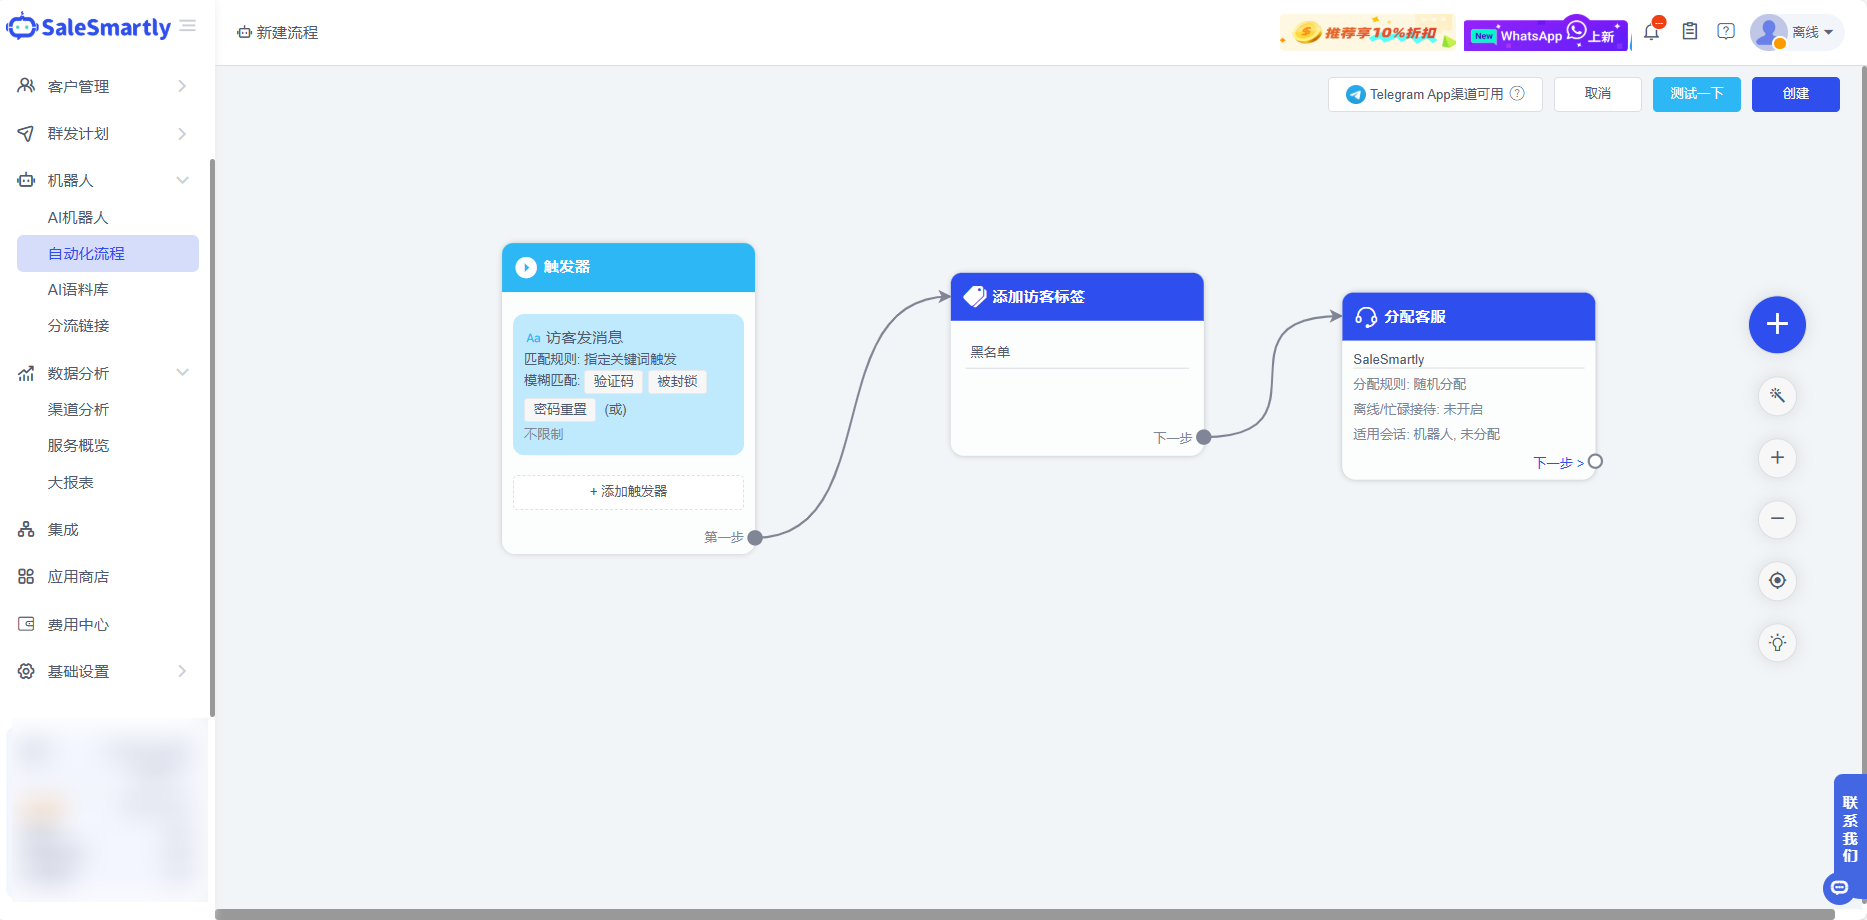Click the magic wand auto-layout icon
Image resolution: width=1867 pixels, height=920 pixels.
(x=1777, y=396)
